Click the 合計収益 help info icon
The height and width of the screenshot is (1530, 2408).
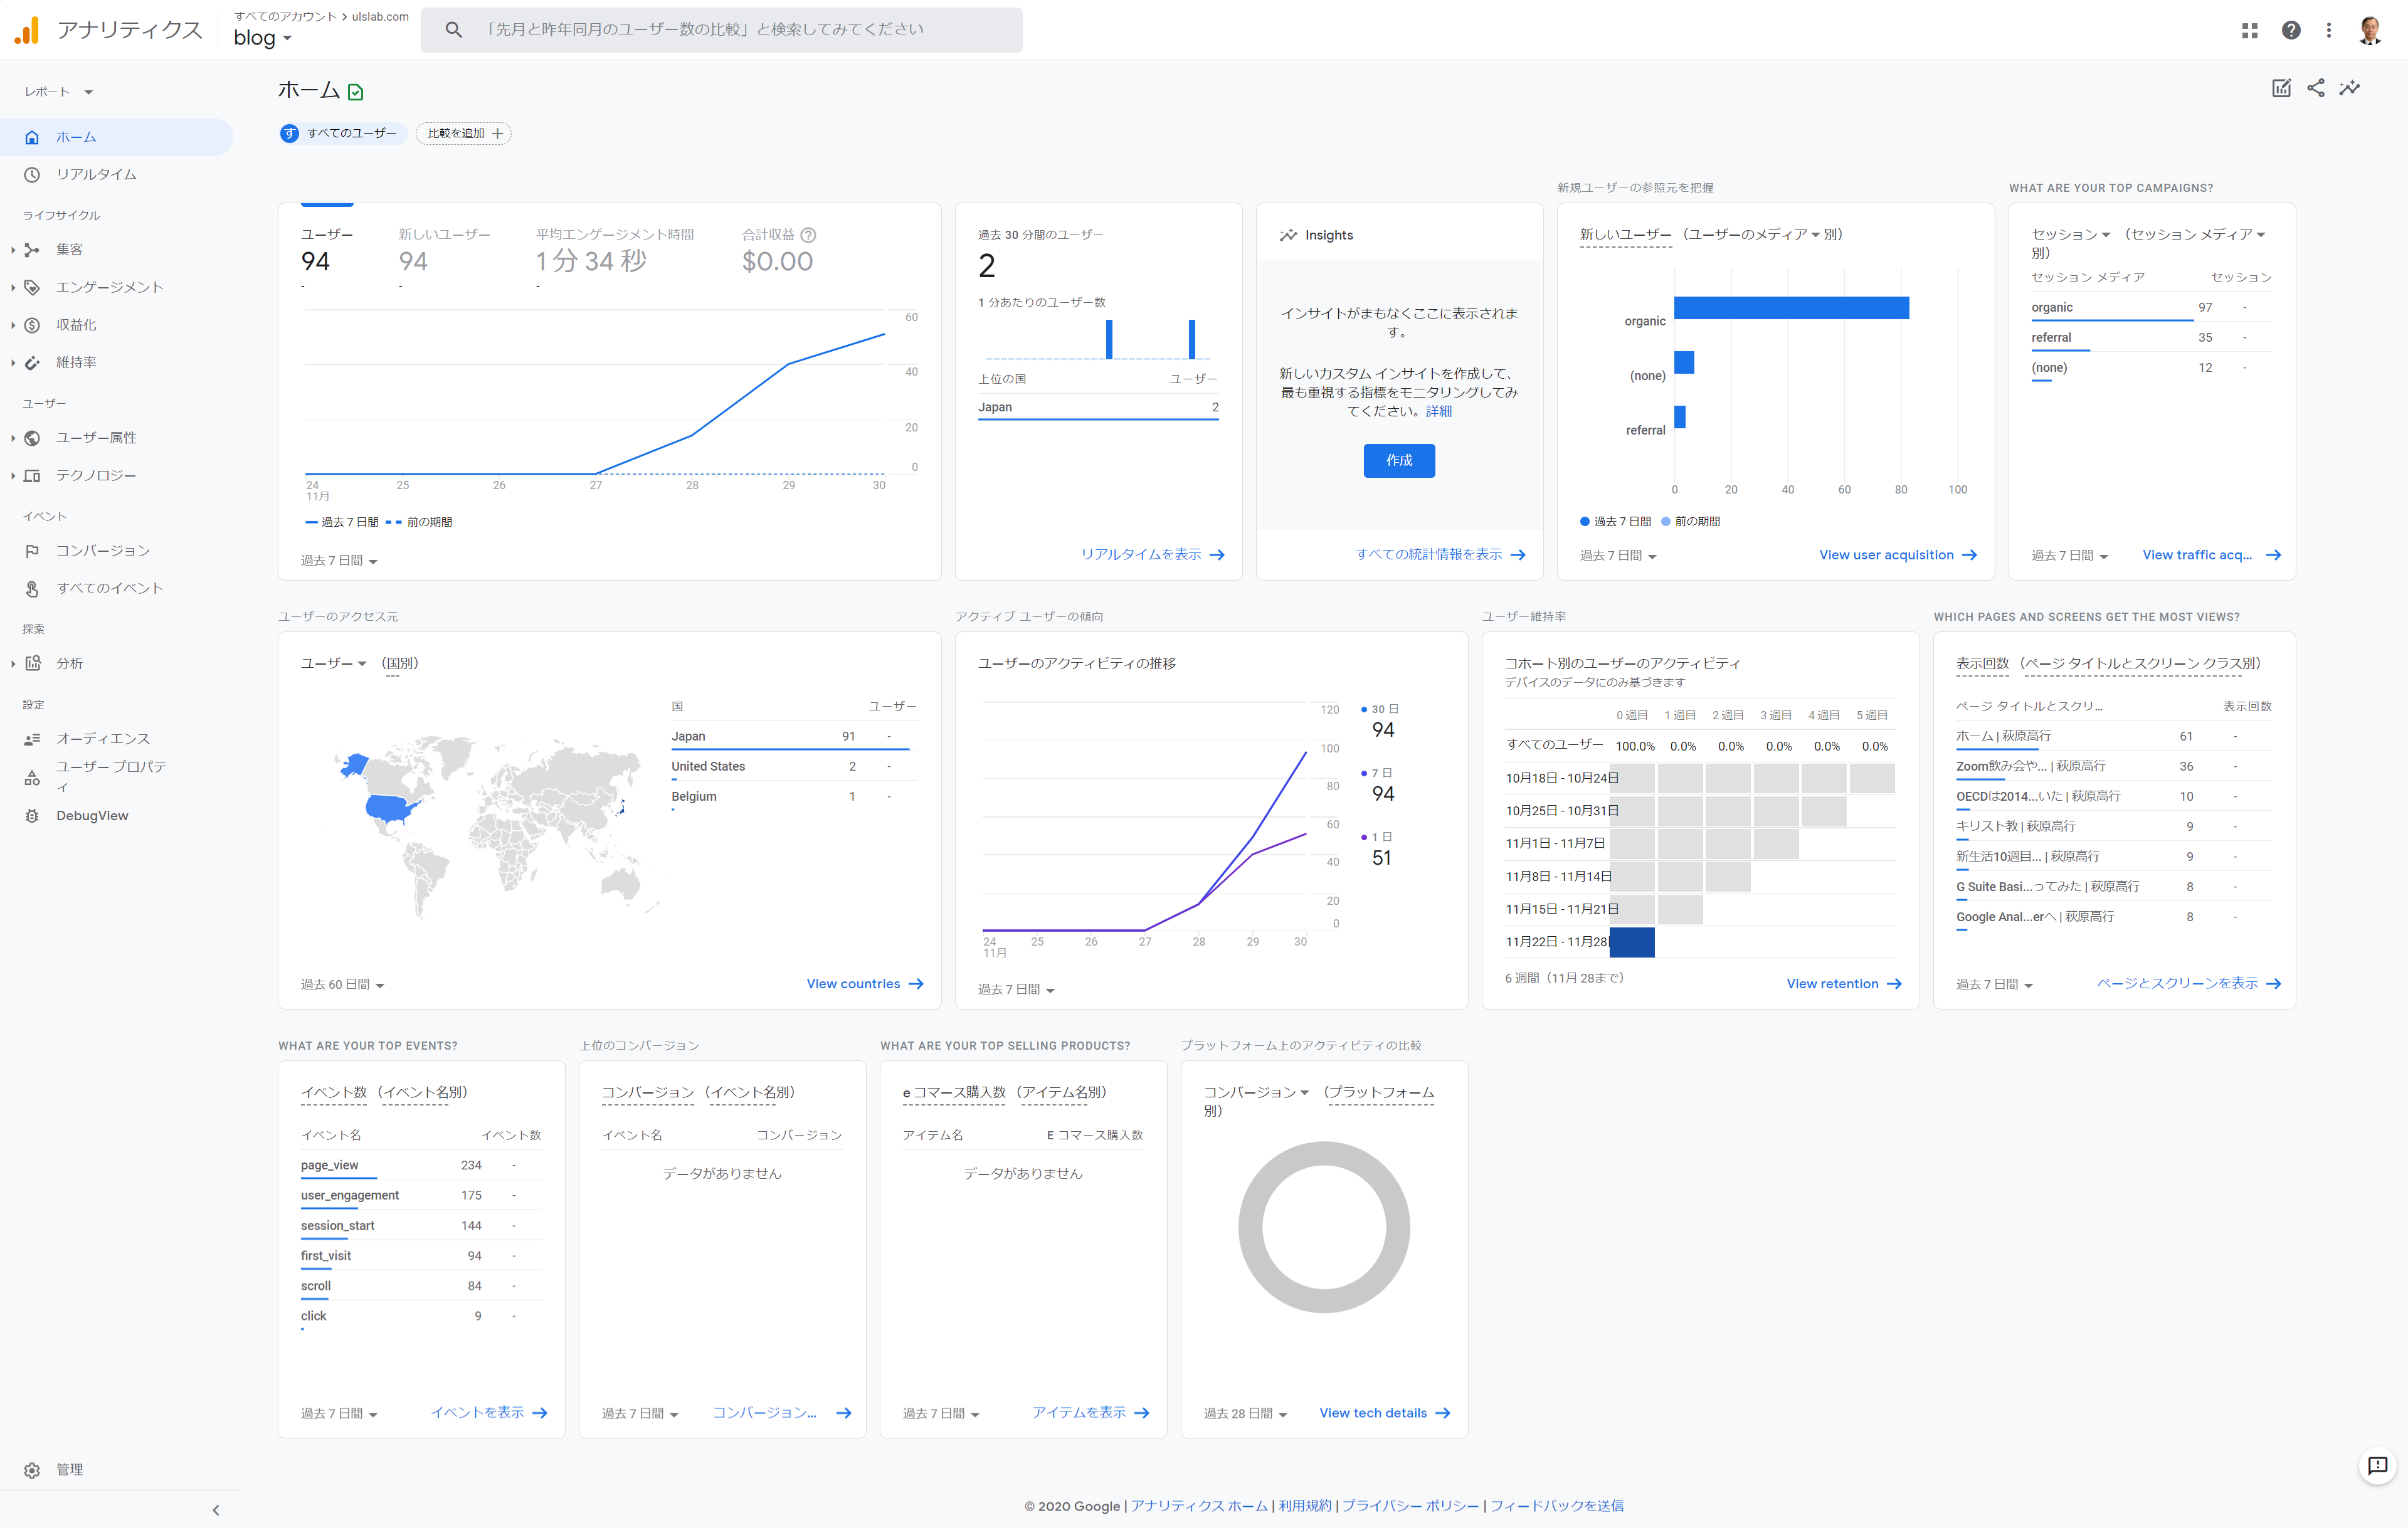[x=808, y=235]
